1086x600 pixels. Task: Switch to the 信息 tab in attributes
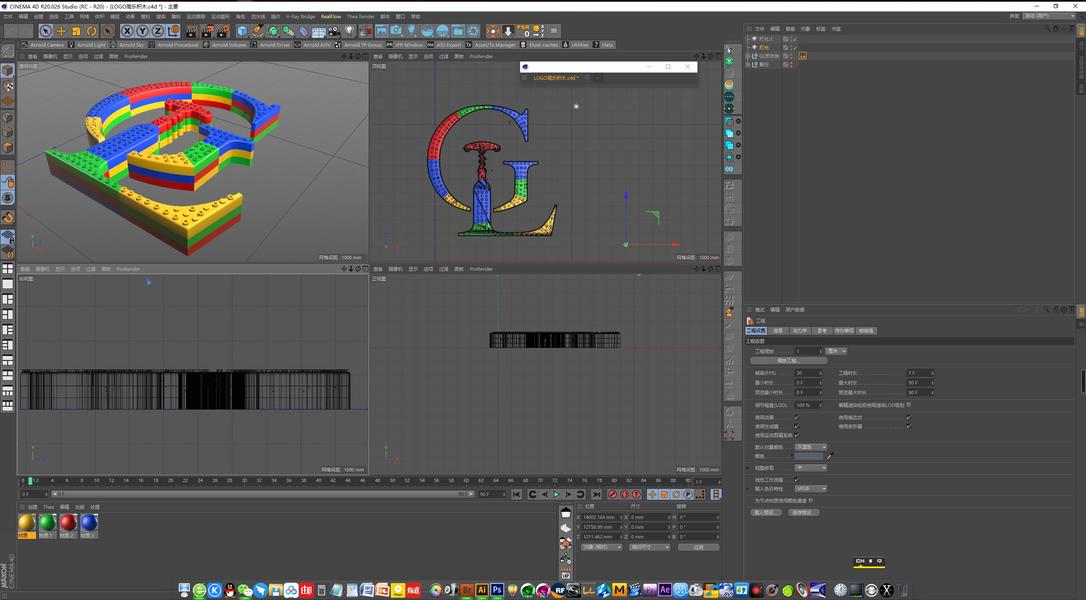pyautogui.click(x=778, y=330)
